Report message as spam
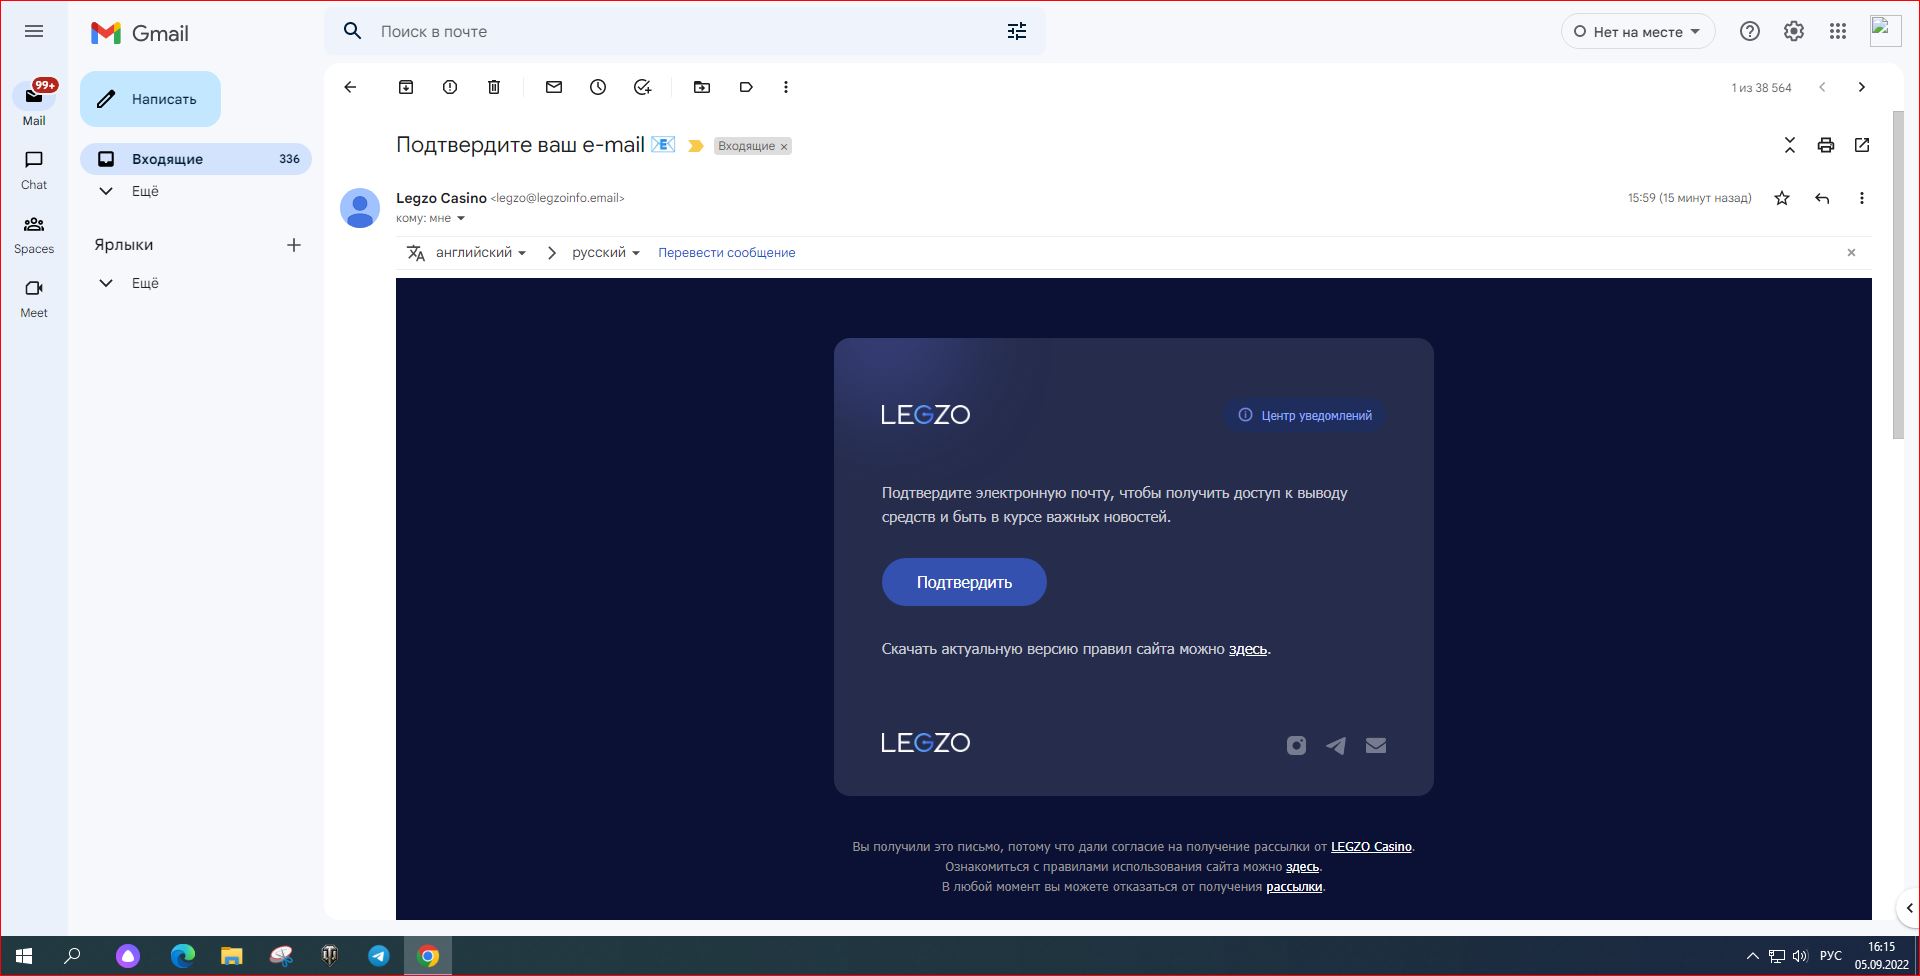Screen dimensions: 1920x976 point(450,87)
